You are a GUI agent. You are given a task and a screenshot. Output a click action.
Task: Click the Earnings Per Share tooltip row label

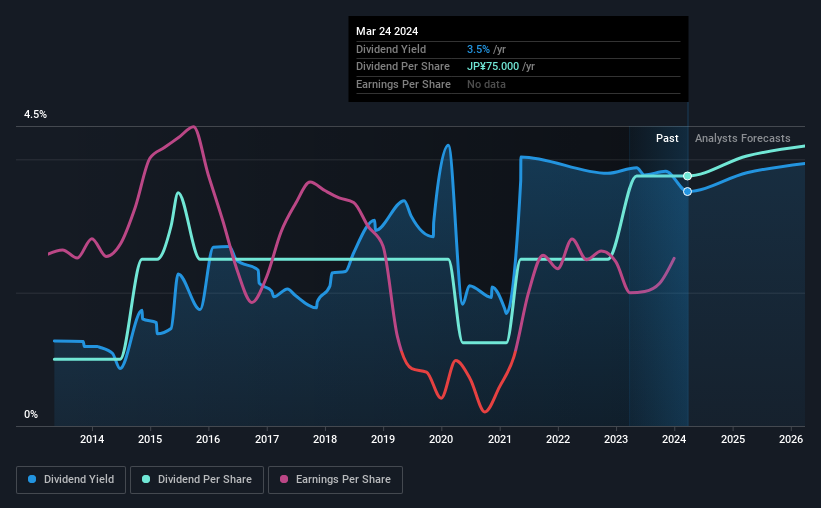pos(403,84)
